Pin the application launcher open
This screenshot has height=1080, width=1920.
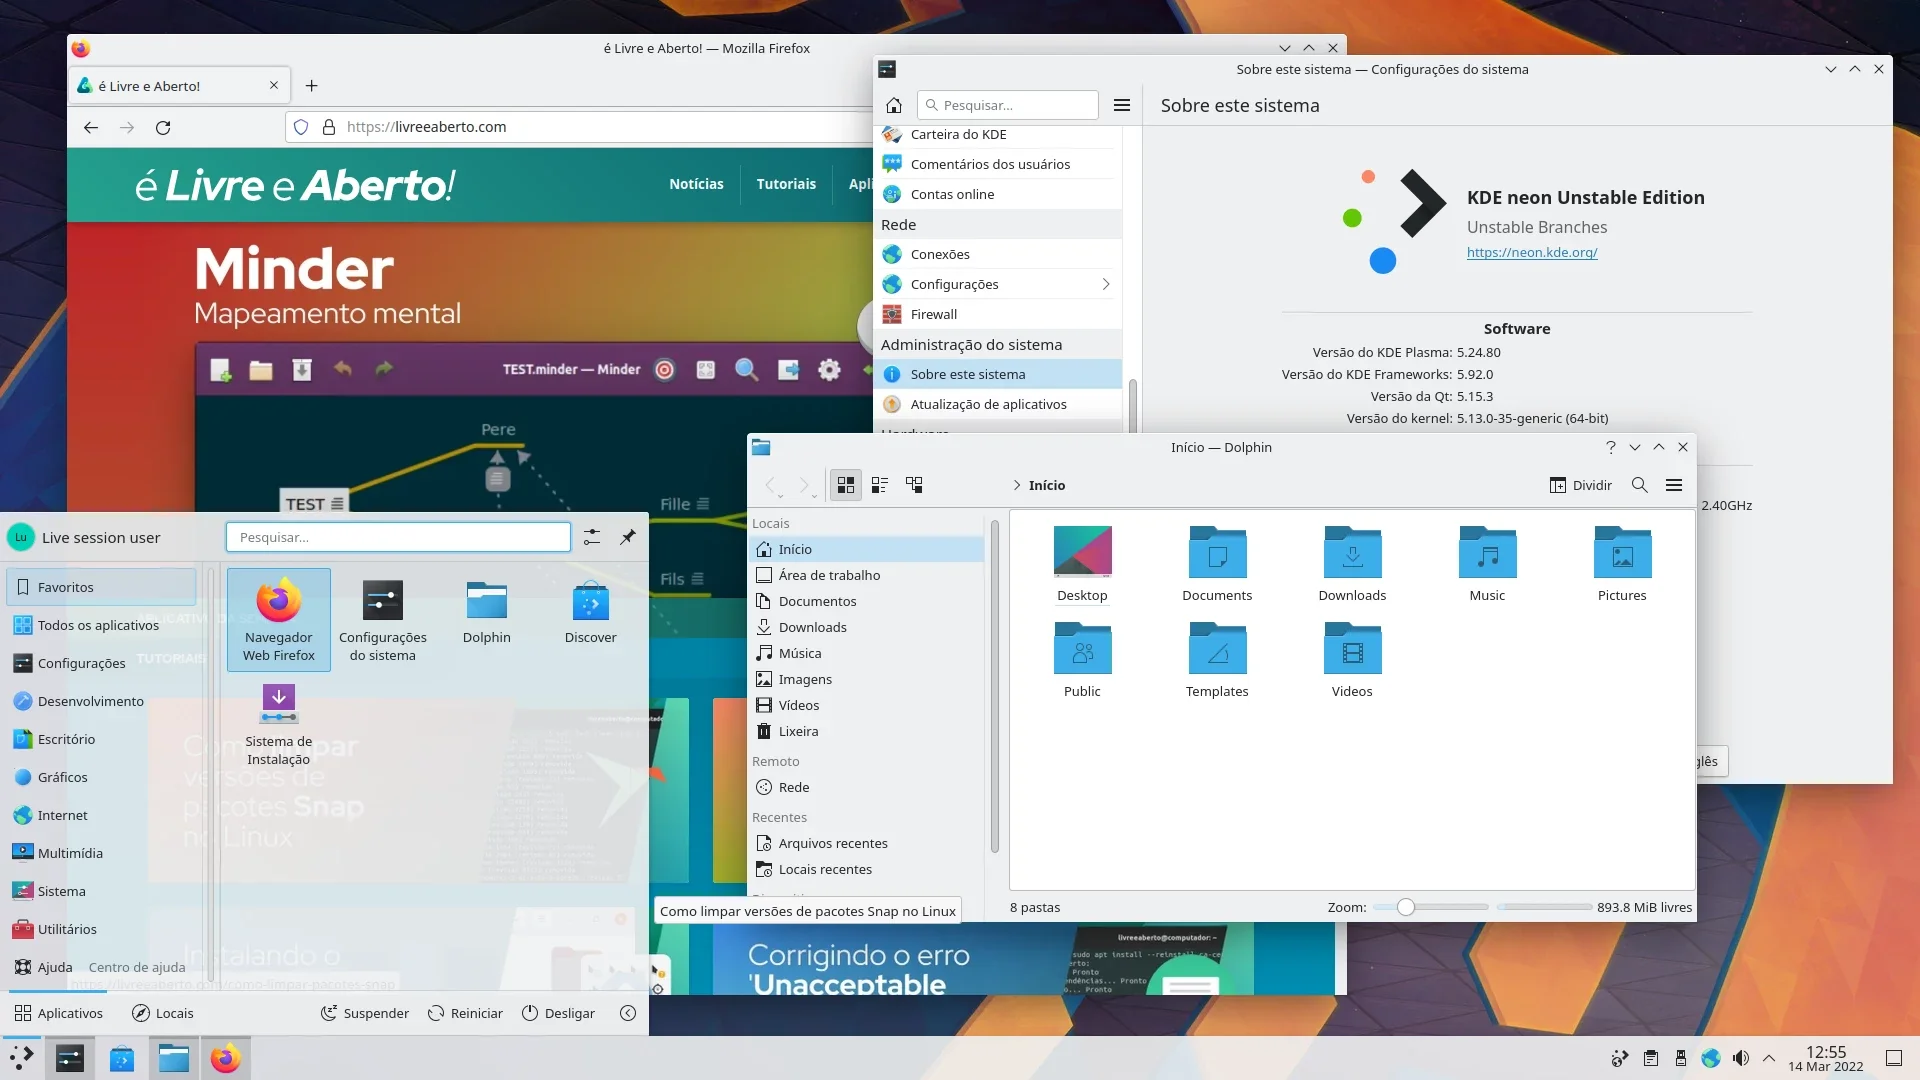coord(628,537)
